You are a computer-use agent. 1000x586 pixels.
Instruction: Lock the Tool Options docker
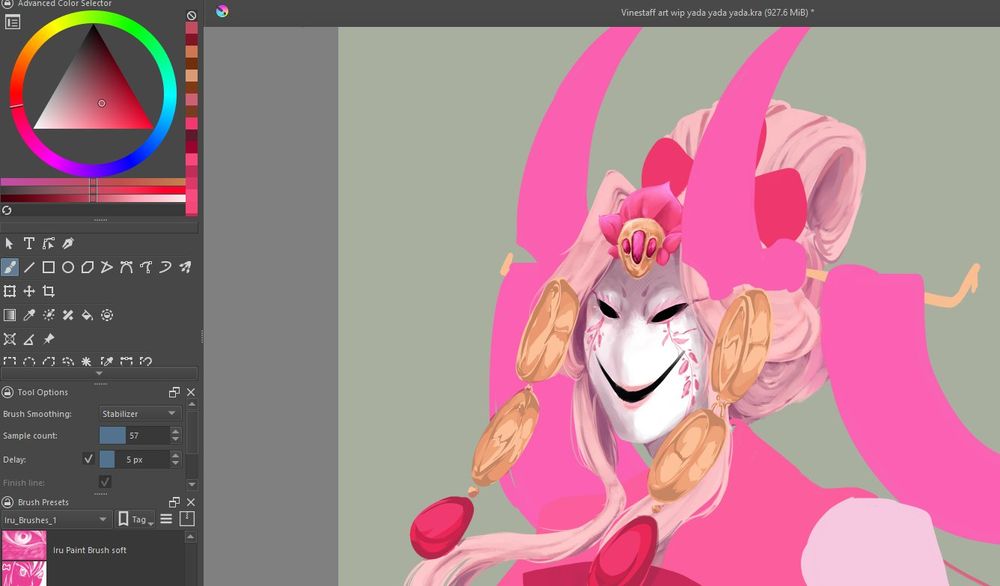[7, 392]
